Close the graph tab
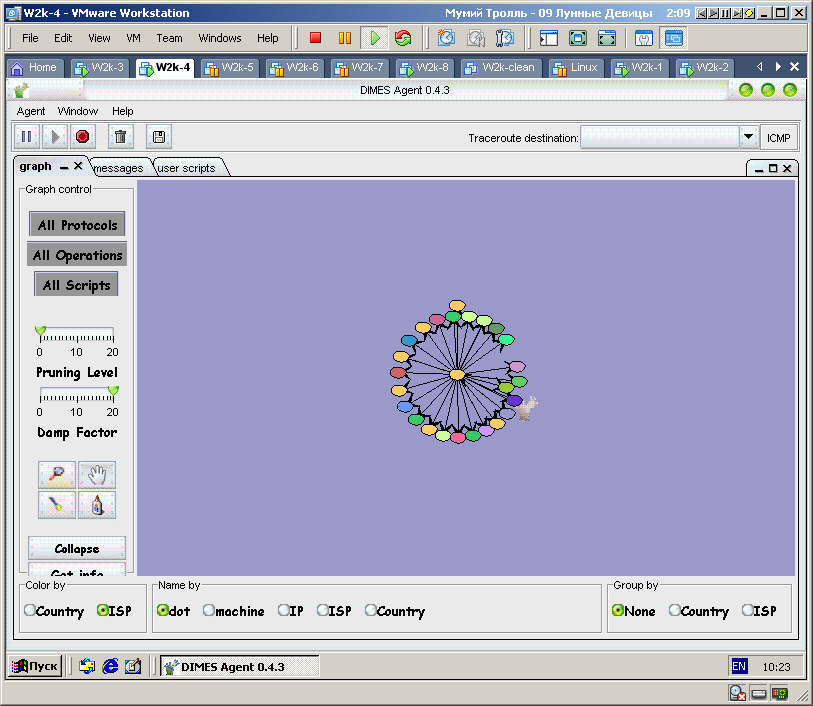The width and height of the screenshot is (813, 706). 78,166
